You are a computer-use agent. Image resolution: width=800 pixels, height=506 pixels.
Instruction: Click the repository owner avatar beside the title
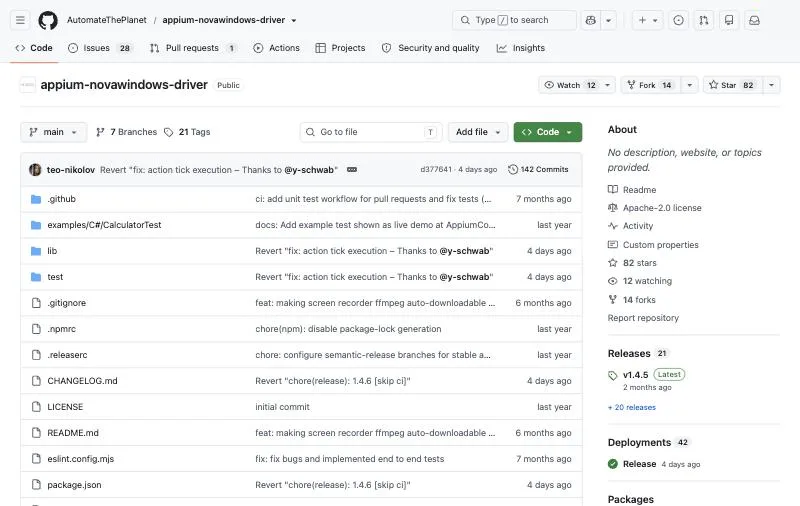(28, 85)
